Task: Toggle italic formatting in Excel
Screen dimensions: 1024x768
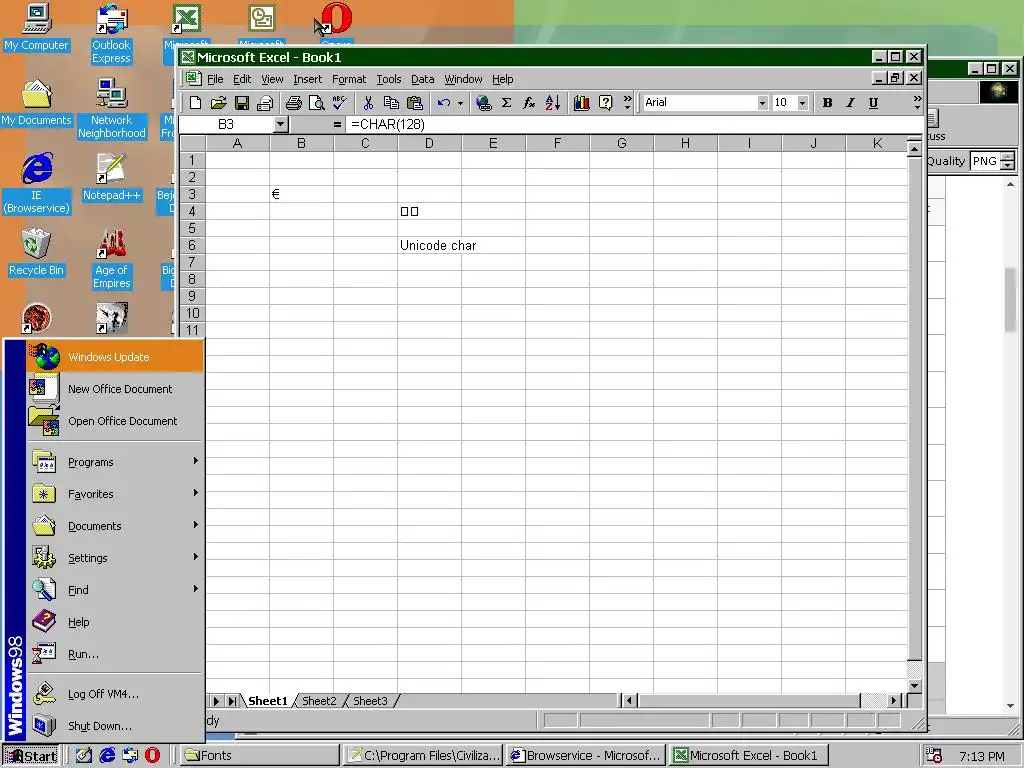Action: 850,103
